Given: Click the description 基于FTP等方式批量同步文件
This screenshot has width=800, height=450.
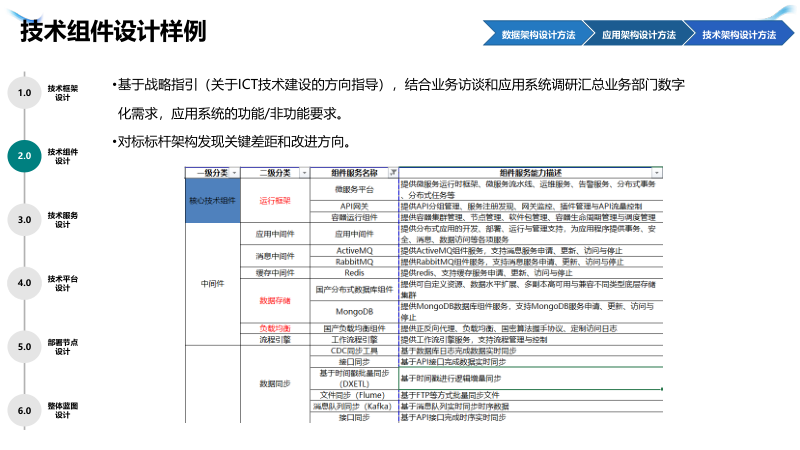Looking at the screenshot, I should (449, 395).
